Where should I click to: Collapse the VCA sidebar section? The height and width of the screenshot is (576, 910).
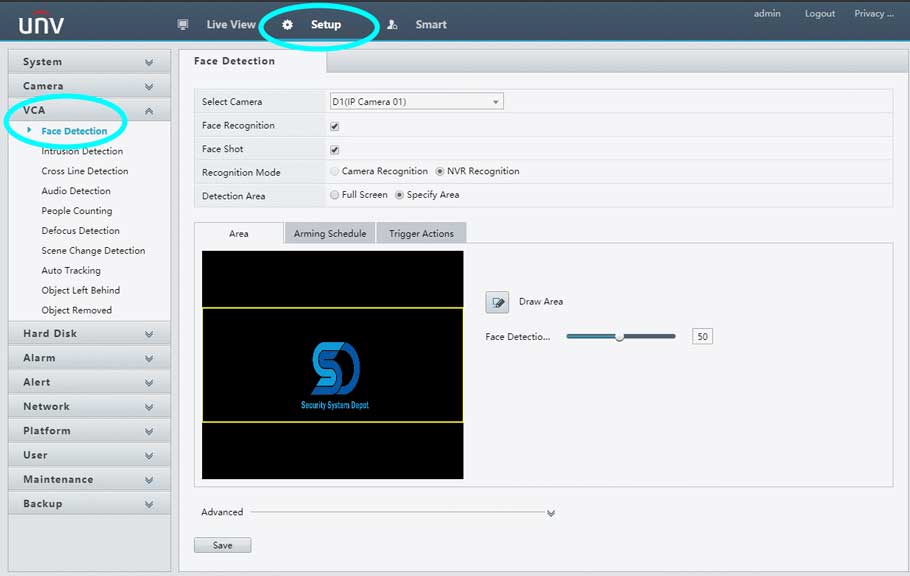click(x=148, y=111)
